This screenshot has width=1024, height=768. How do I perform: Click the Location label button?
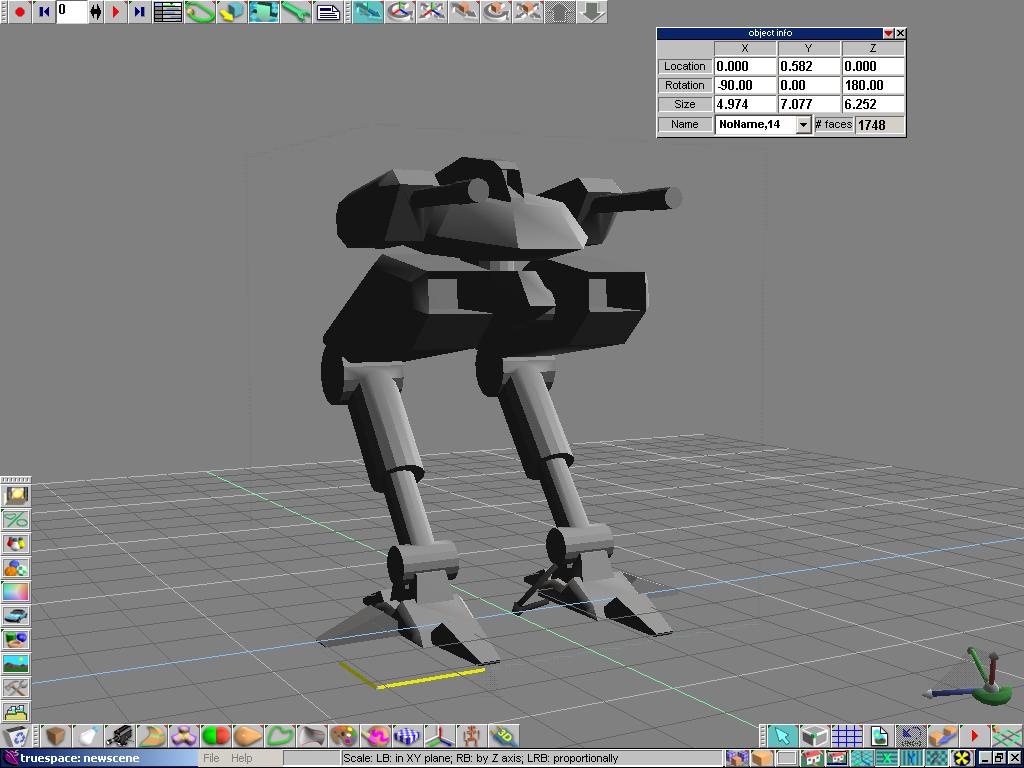(685, 66)
